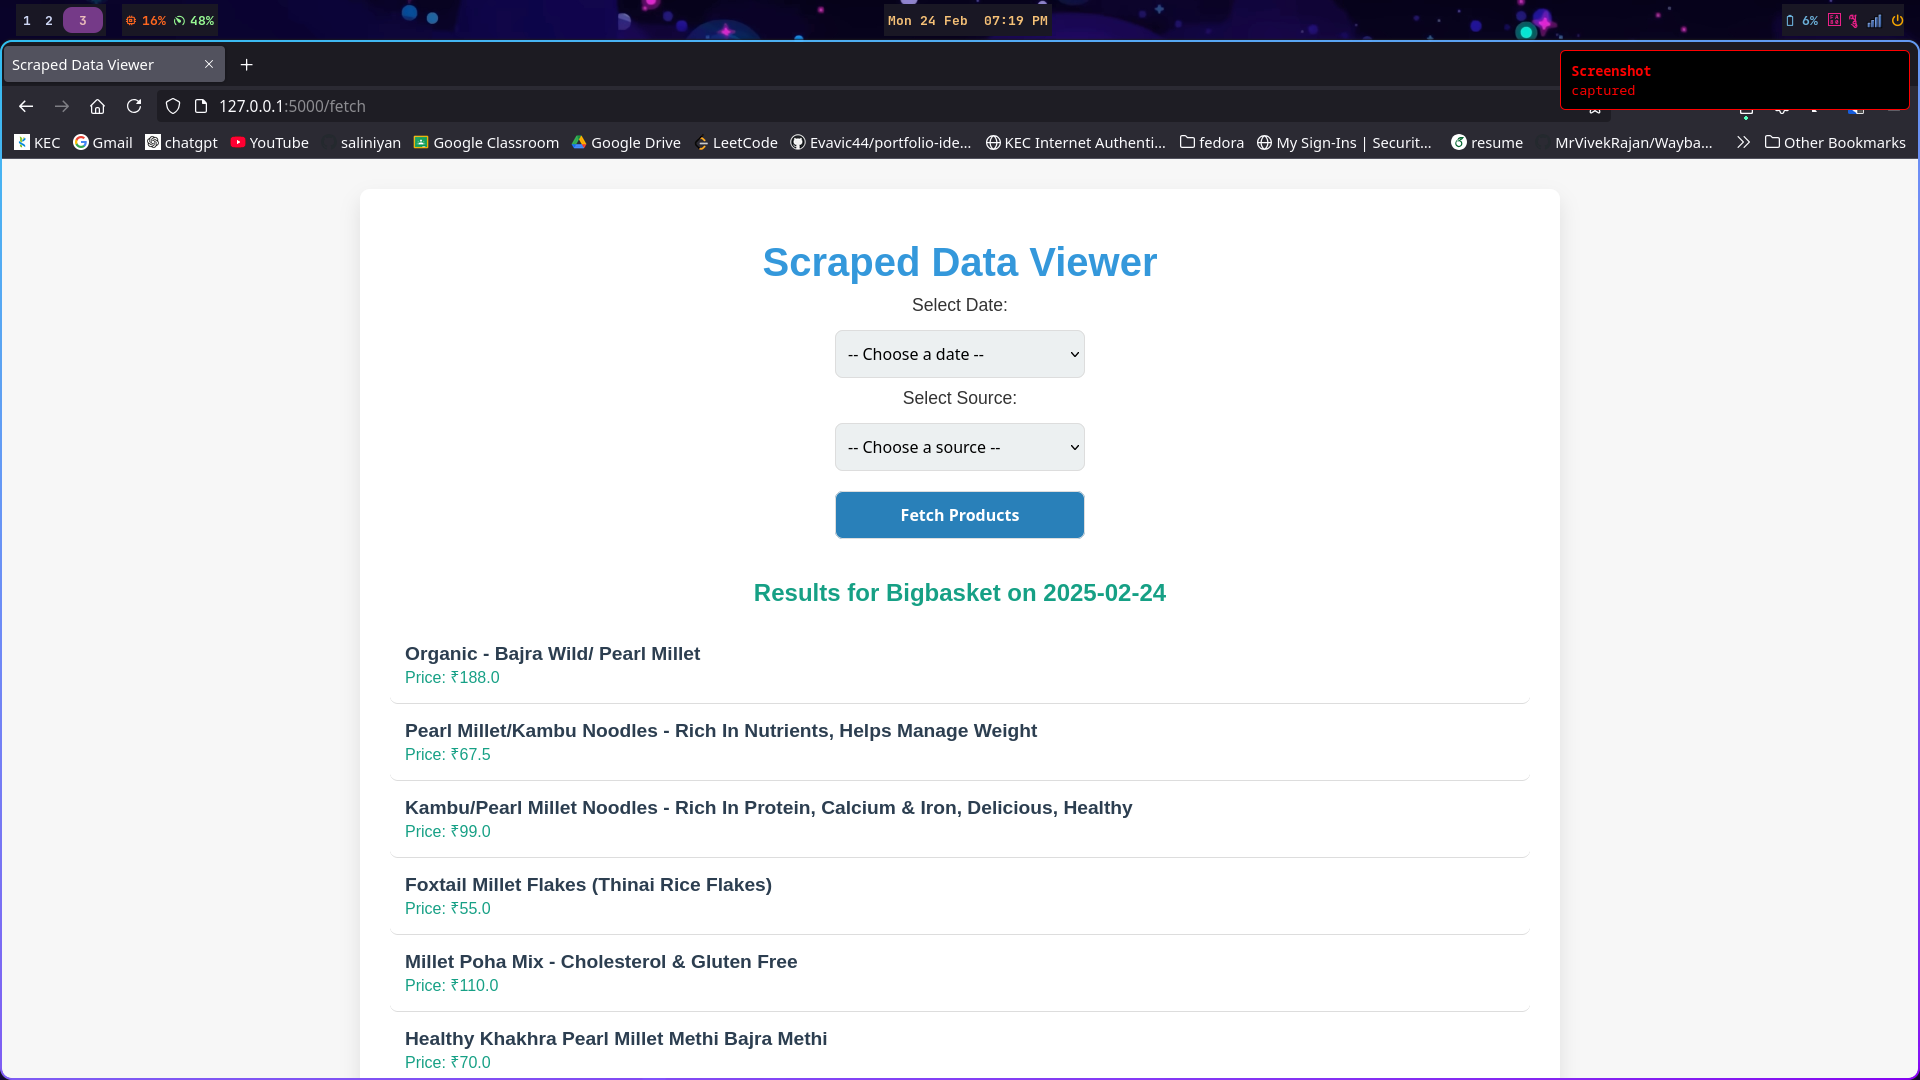Click Millet Poha Mix product title

click(x=601, y=962)
